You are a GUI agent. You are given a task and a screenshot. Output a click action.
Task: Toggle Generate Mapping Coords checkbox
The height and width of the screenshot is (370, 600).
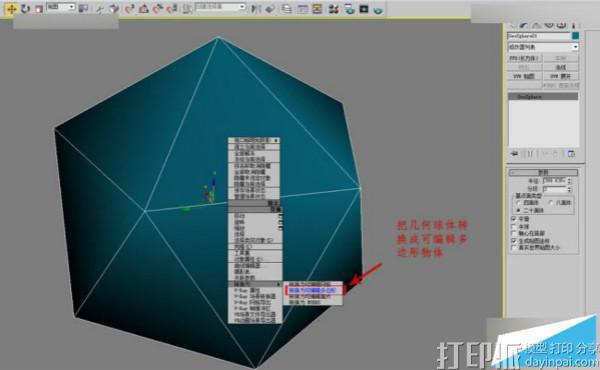click(514, 241)
